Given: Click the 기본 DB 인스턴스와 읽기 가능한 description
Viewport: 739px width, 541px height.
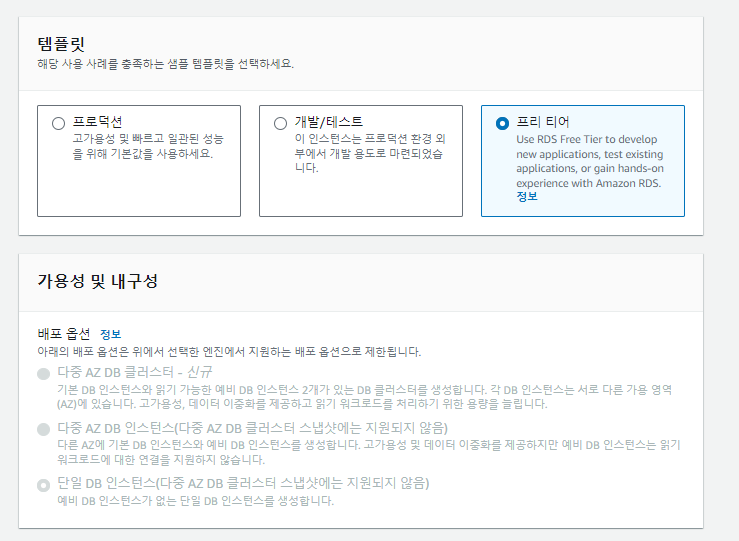Looking at the screenshot, I should click(364, 397).
